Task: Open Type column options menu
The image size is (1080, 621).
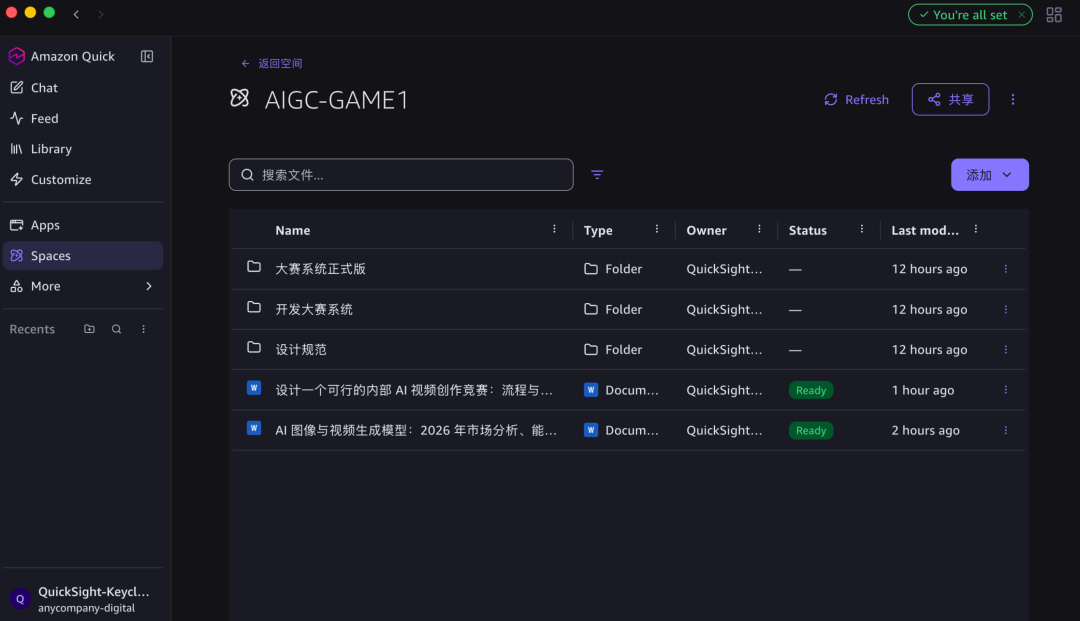Action: coord(656,229)
